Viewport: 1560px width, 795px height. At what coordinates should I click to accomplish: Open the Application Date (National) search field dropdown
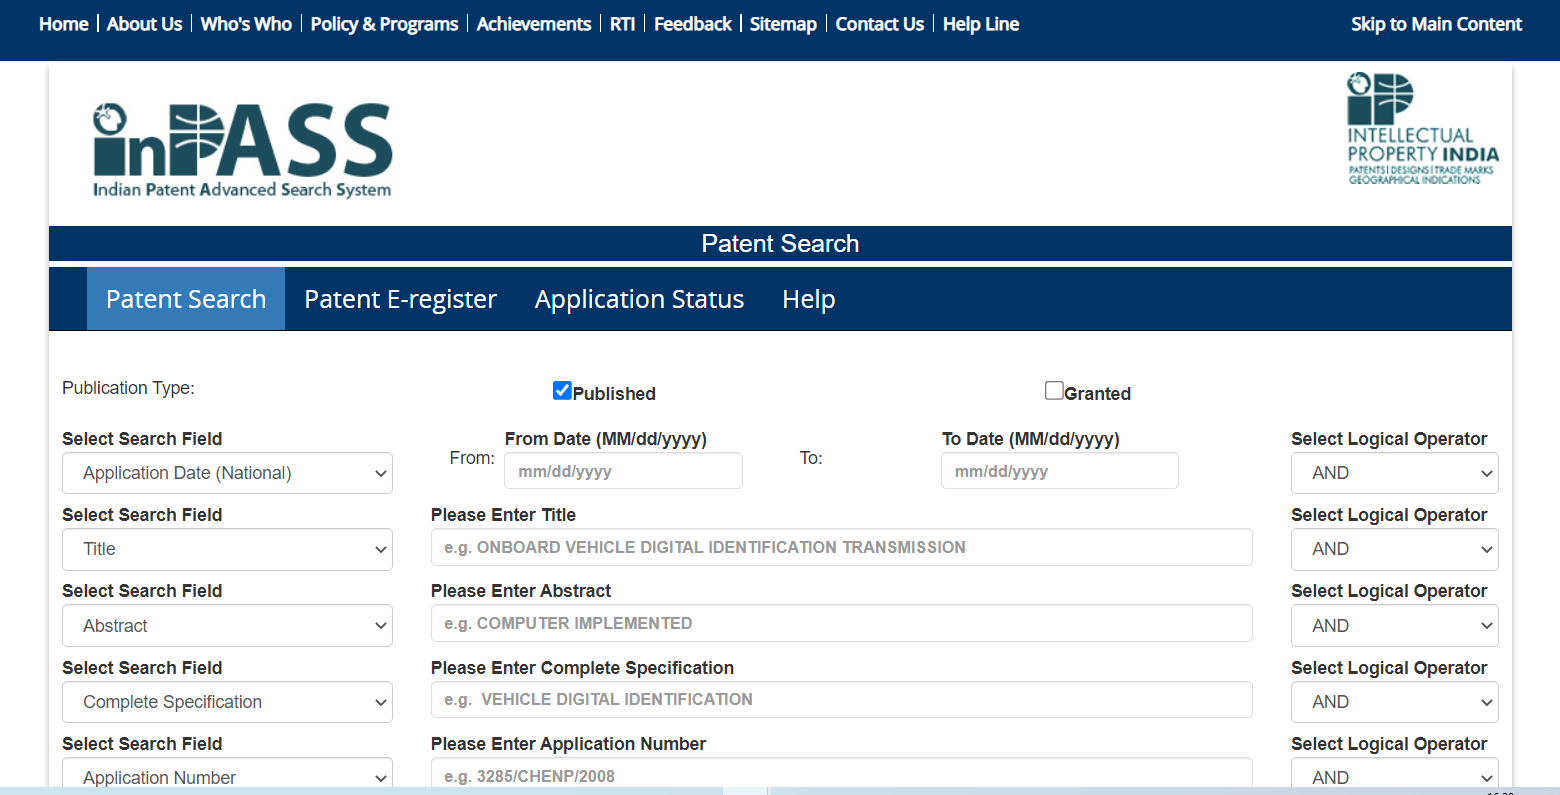(227, 473)
